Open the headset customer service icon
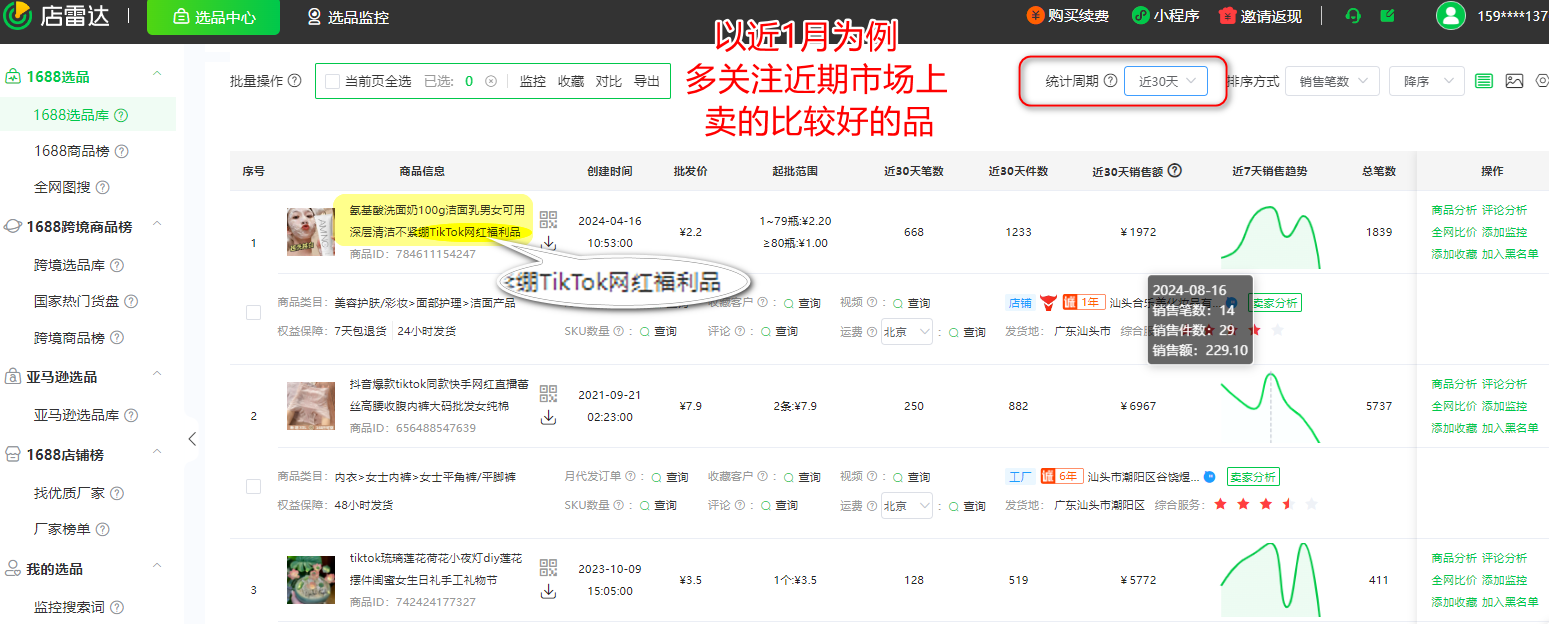Viewport: 1549px width, 624px height. 1352,15
